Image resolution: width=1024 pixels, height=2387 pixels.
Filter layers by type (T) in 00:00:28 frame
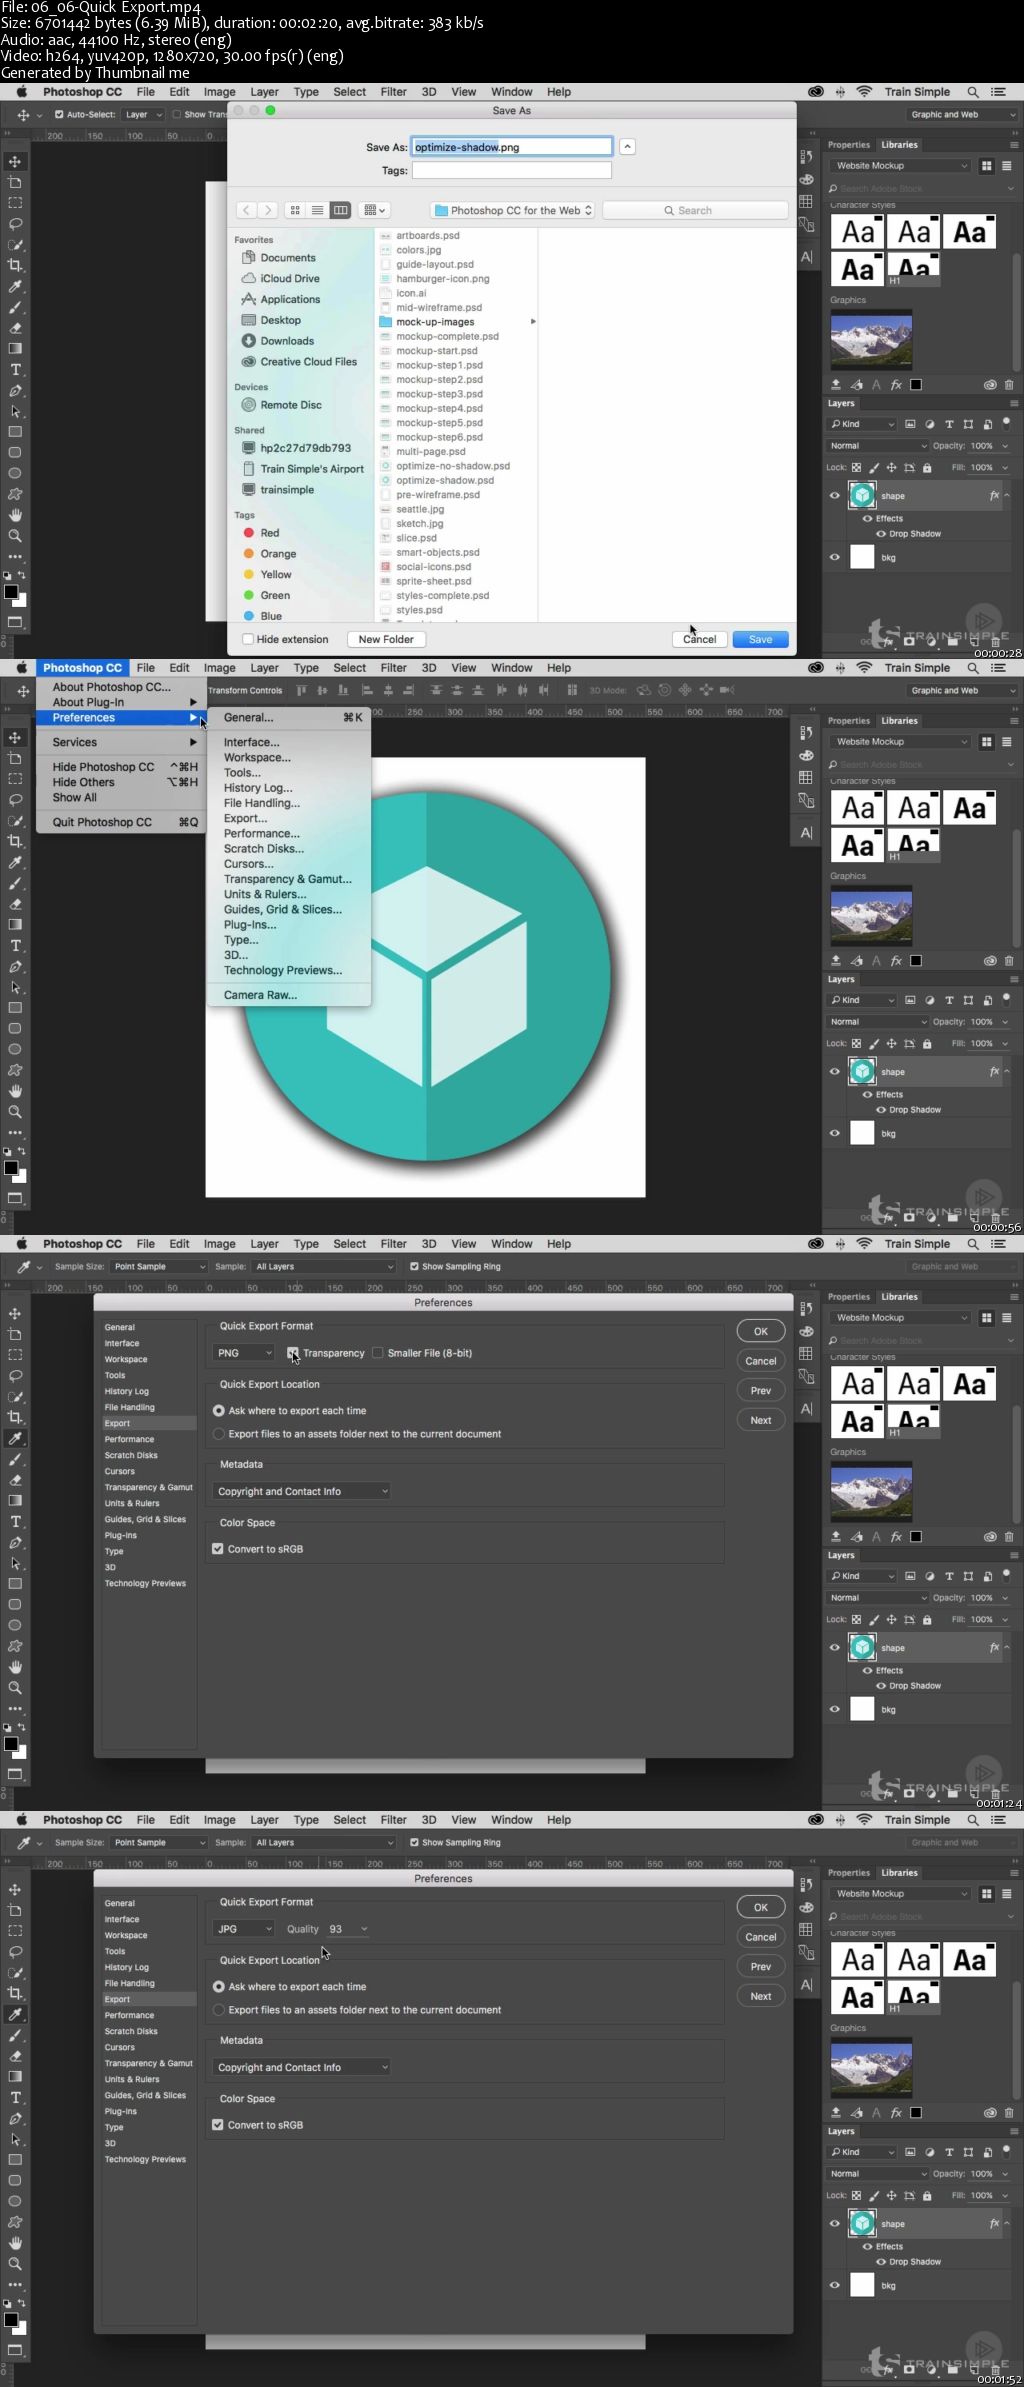(949, 424)
